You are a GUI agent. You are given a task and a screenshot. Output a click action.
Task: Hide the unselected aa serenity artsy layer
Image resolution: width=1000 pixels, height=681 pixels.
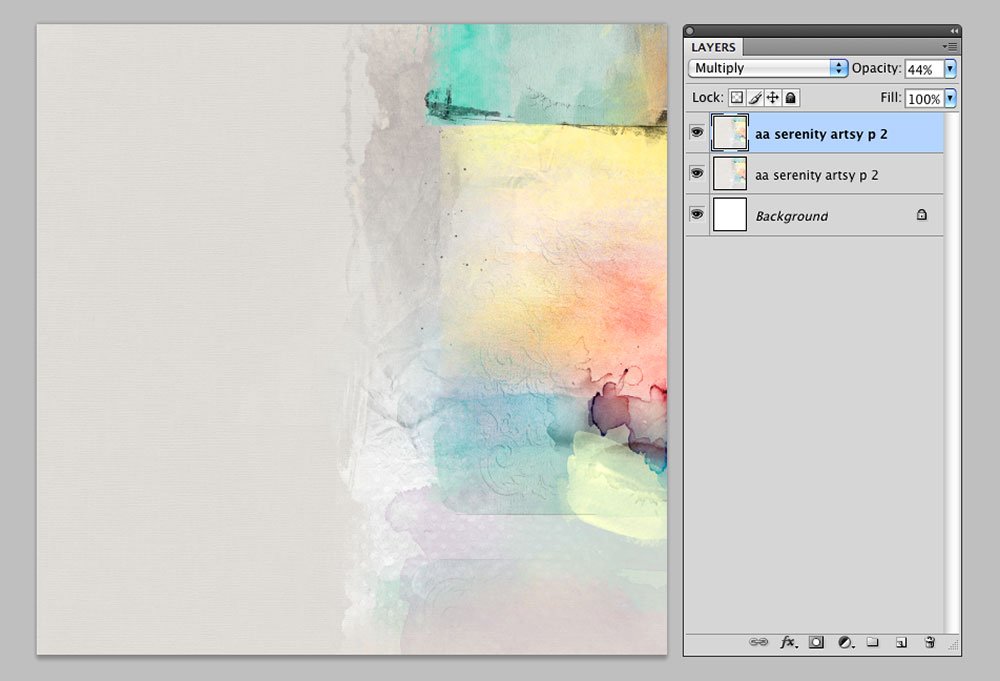click(696, 173)
